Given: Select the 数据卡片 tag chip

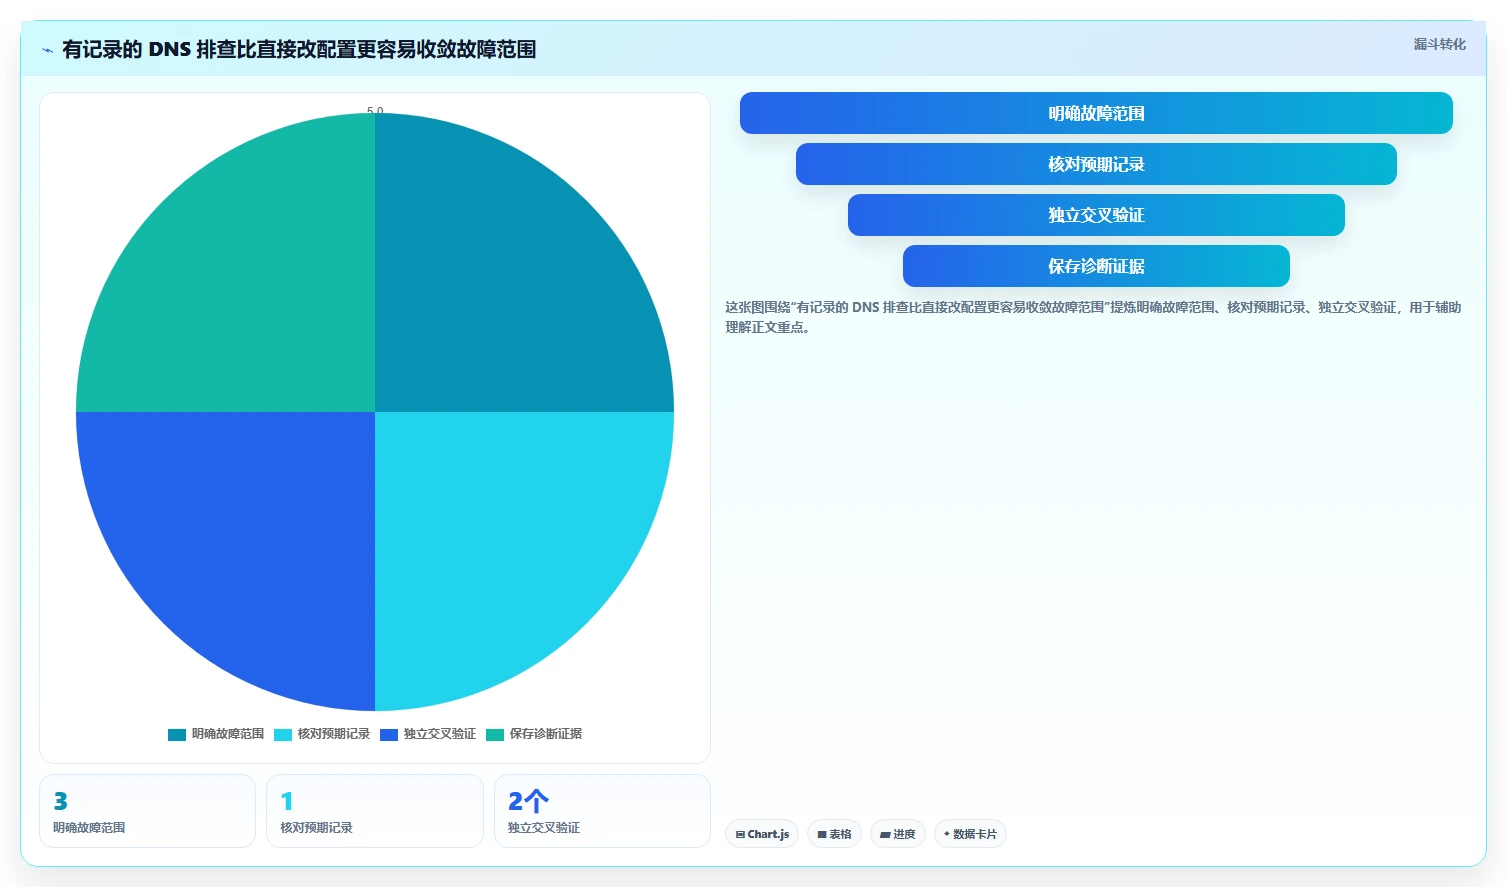Looking at the screenshot, I should tap(970, 834).
